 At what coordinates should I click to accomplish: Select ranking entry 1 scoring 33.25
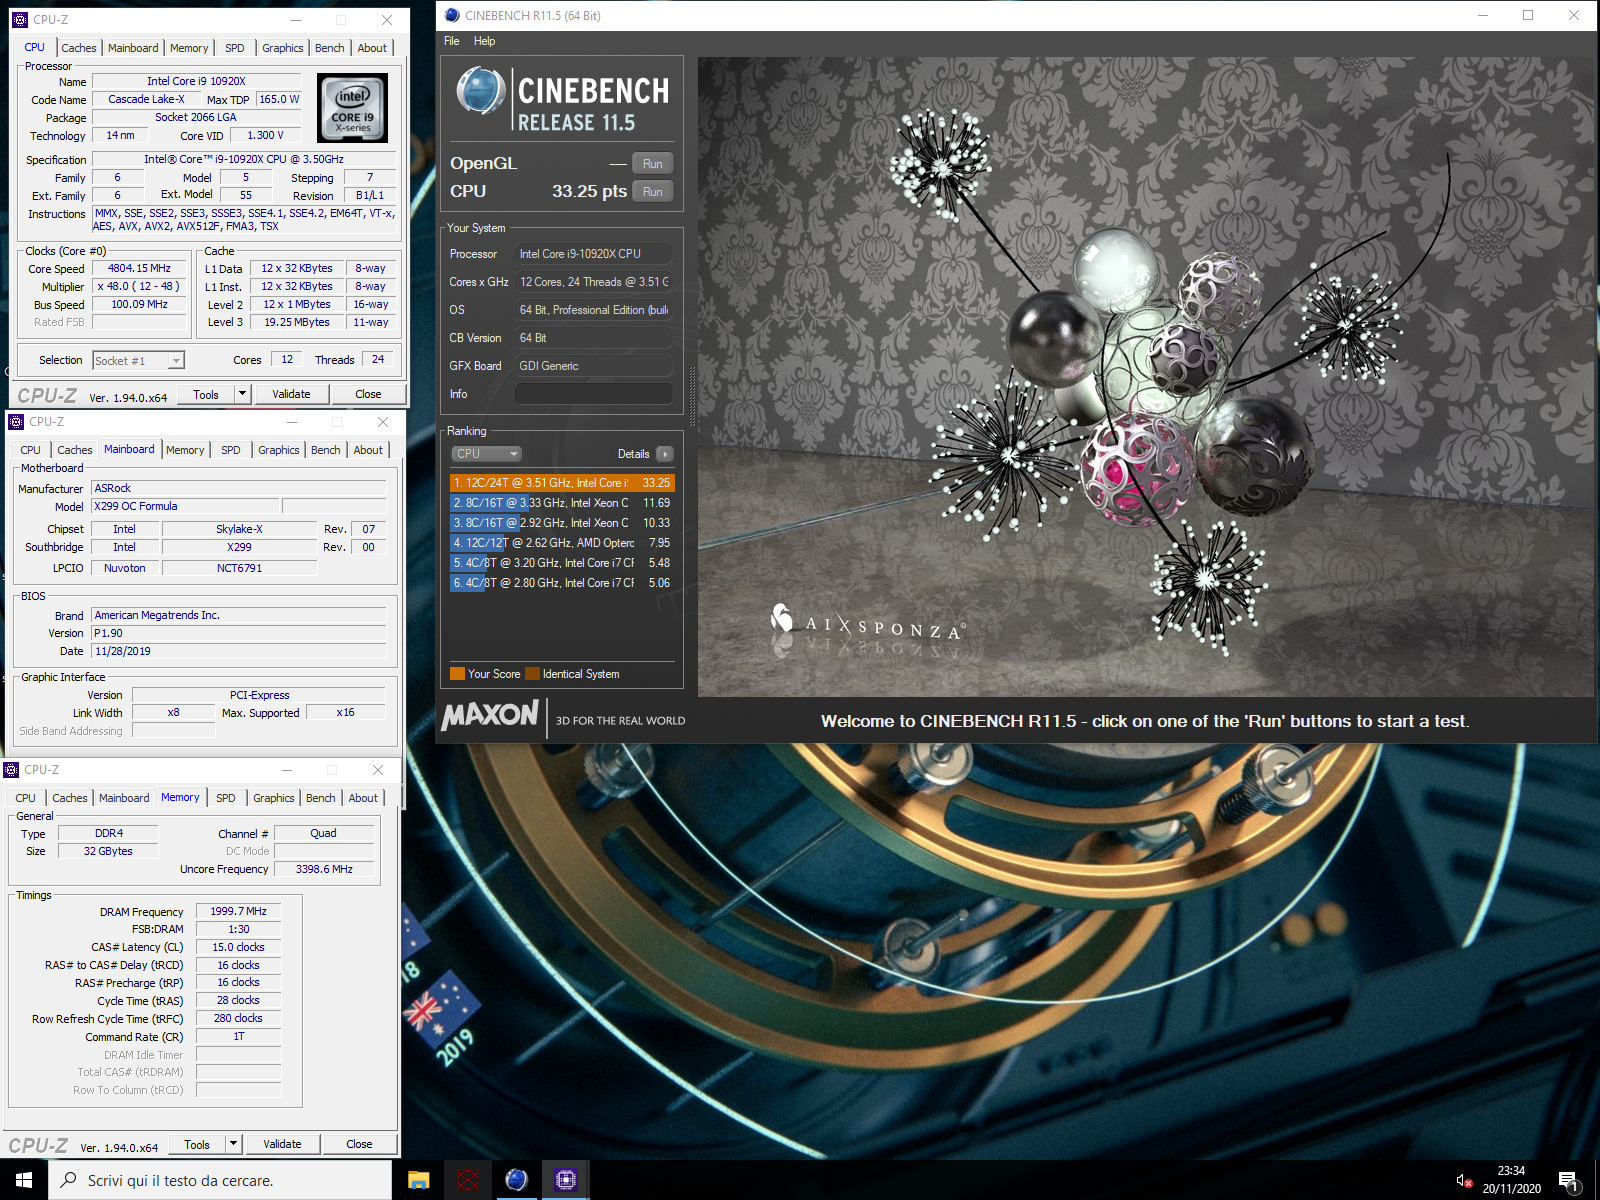pyautogui.click(x=562, y=483)
